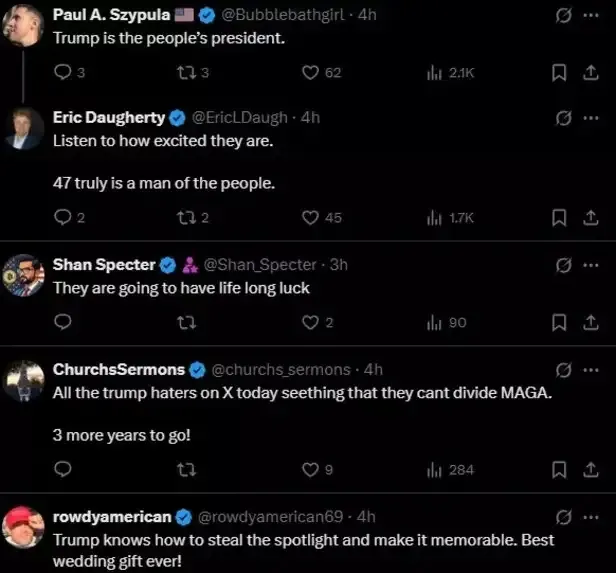
Task: Click rowdyamerican's profile avatar
Action: click(x=22, y=525)
